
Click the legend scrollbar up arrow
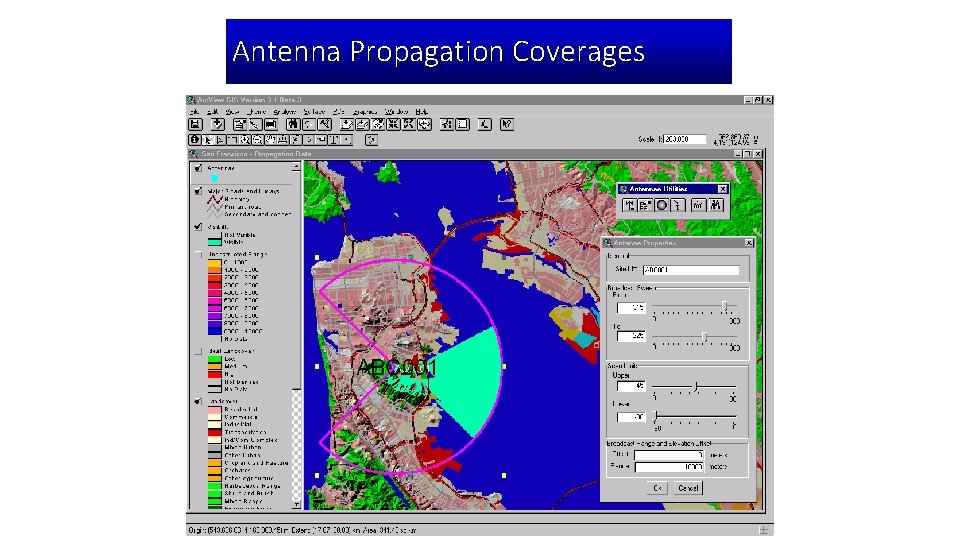[296, 167]
